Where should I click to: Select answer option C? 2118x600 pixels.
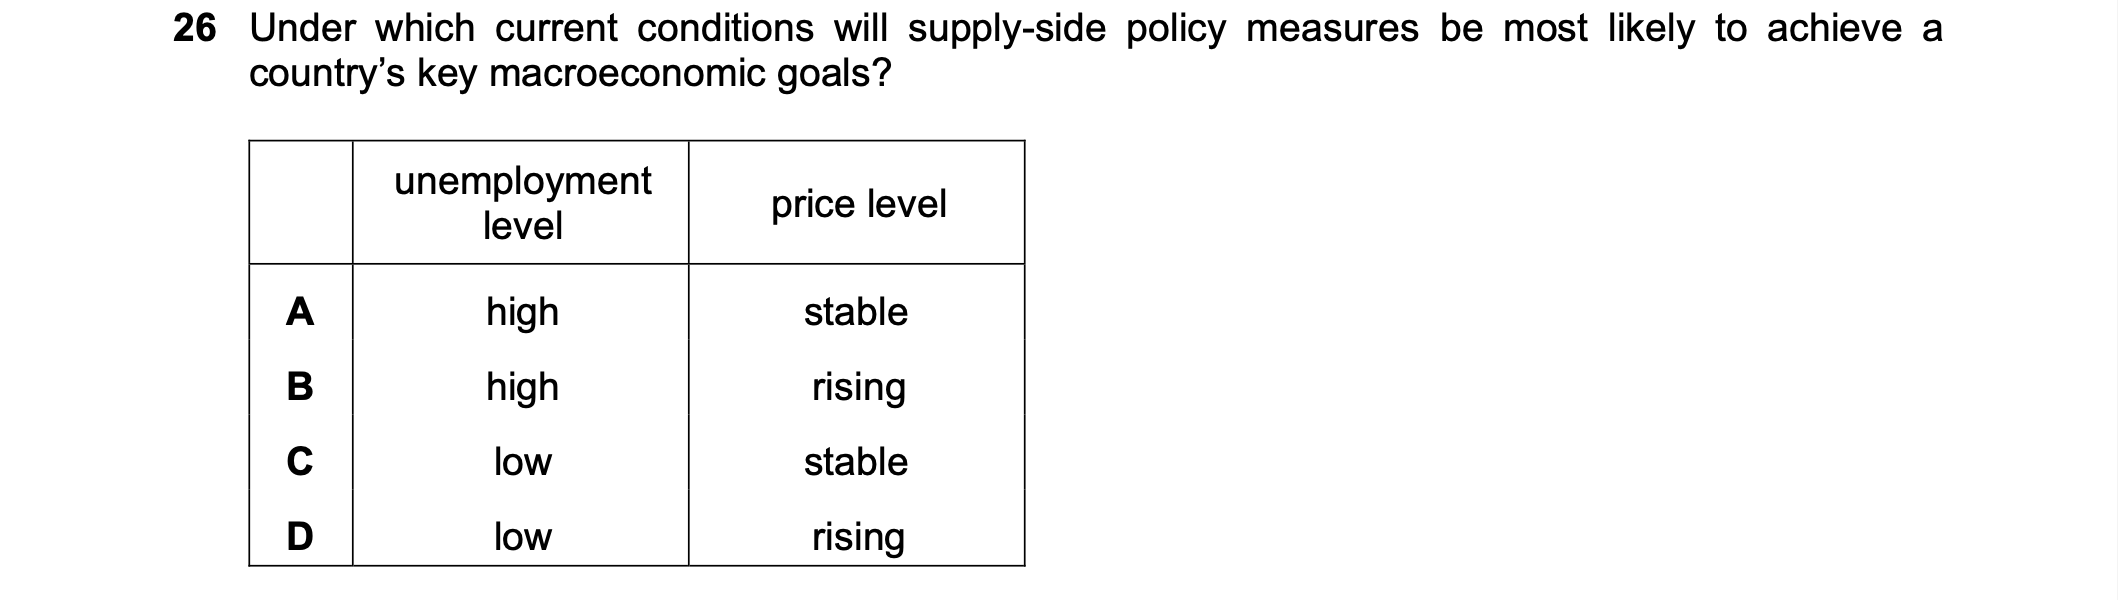[300, 462]
